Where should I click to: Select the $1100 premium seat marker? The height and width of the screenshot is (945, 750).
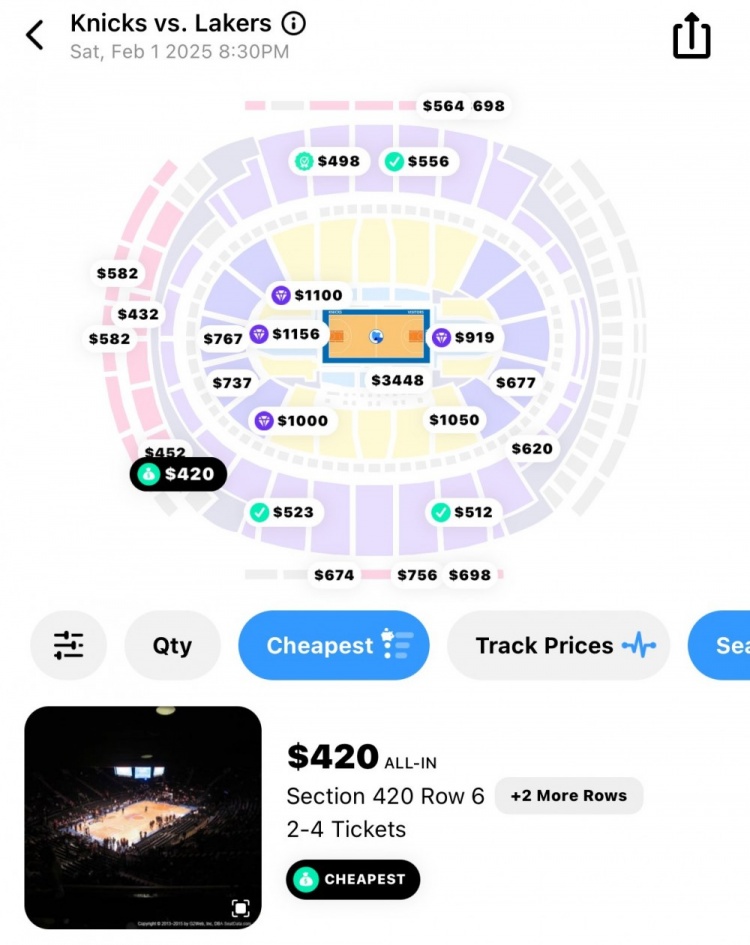tap(308, 295)
